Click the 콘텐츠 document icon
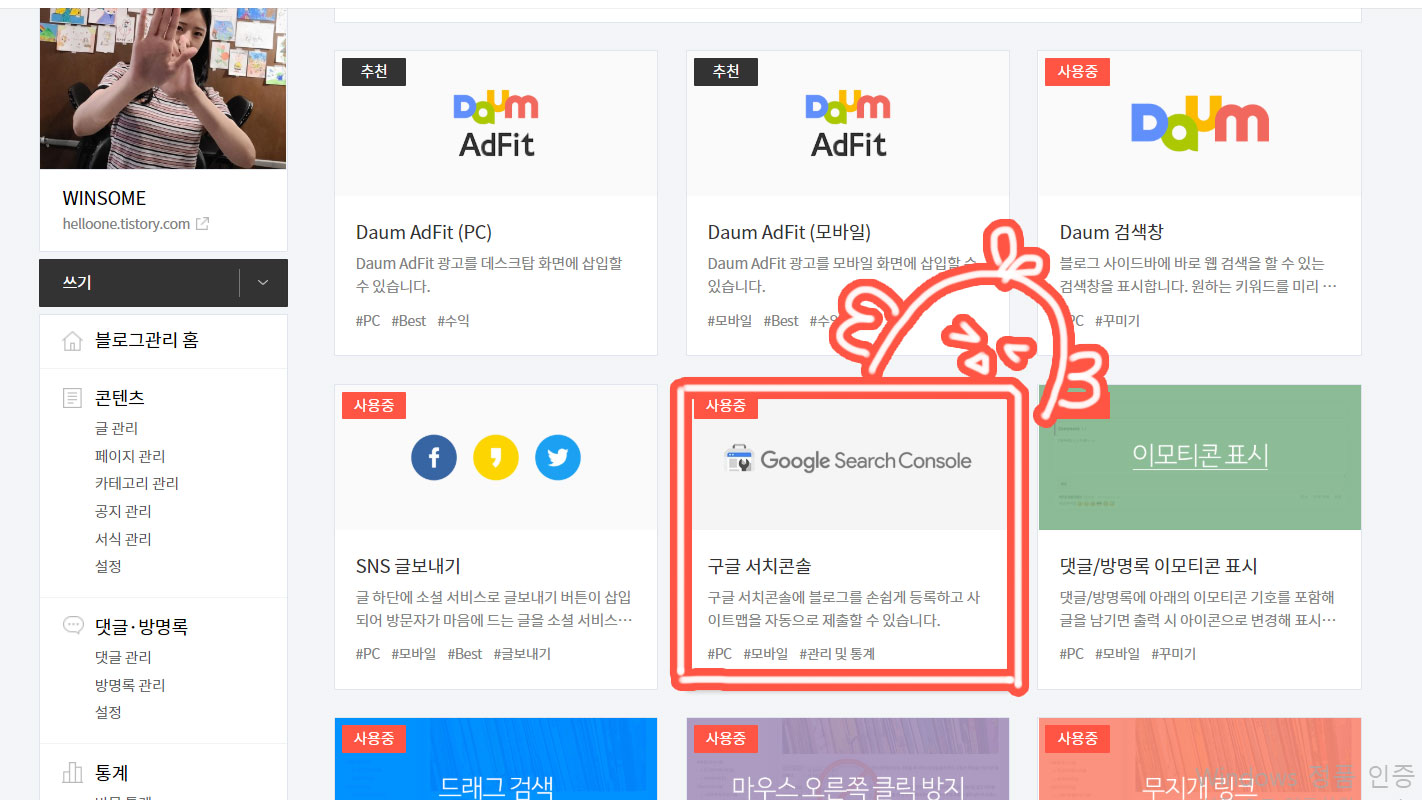The height and width of the screenshot is (800, 1422). [72, 398]
